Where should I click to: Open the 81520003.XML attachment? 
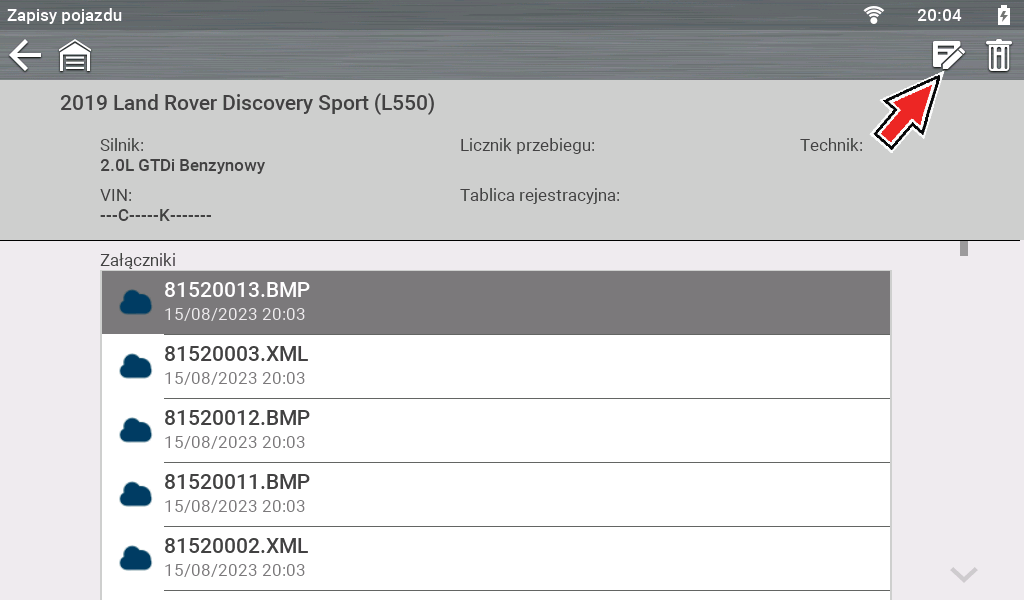(495, 366)
